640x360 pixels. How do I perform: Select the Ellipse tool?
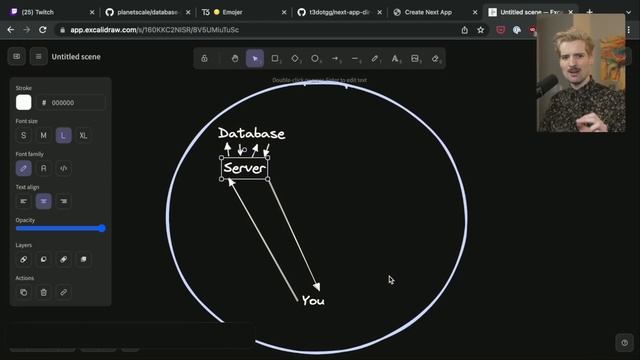[x=315, y=59]
